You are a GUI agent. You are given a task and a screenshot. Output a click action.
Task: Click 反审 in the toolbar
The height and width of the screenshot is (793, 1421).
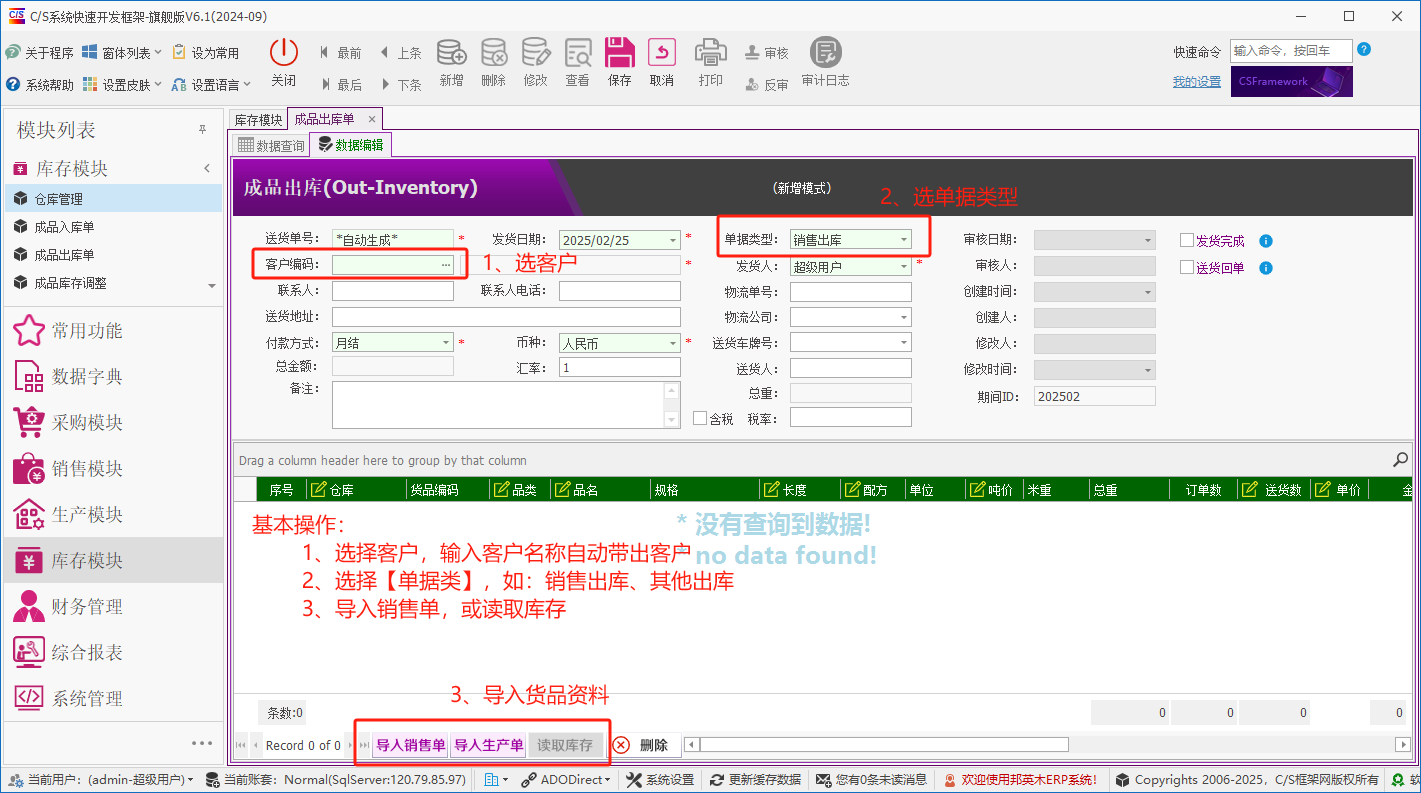tap(767, 85)
